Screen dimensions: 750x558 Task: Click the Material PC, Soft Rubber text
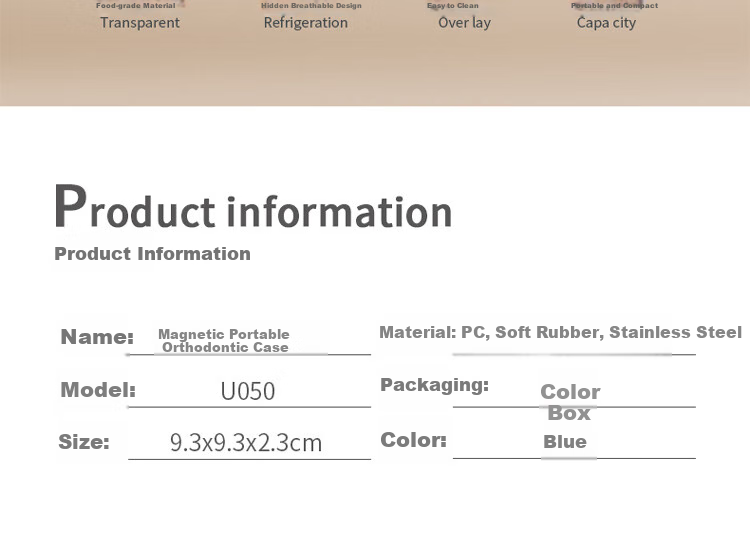(561, 332)
